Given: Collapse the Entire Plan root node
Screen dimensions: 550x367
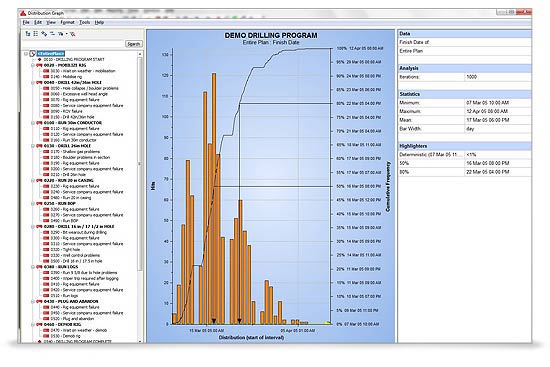Looking at the screenshot, I should (26, 54).
